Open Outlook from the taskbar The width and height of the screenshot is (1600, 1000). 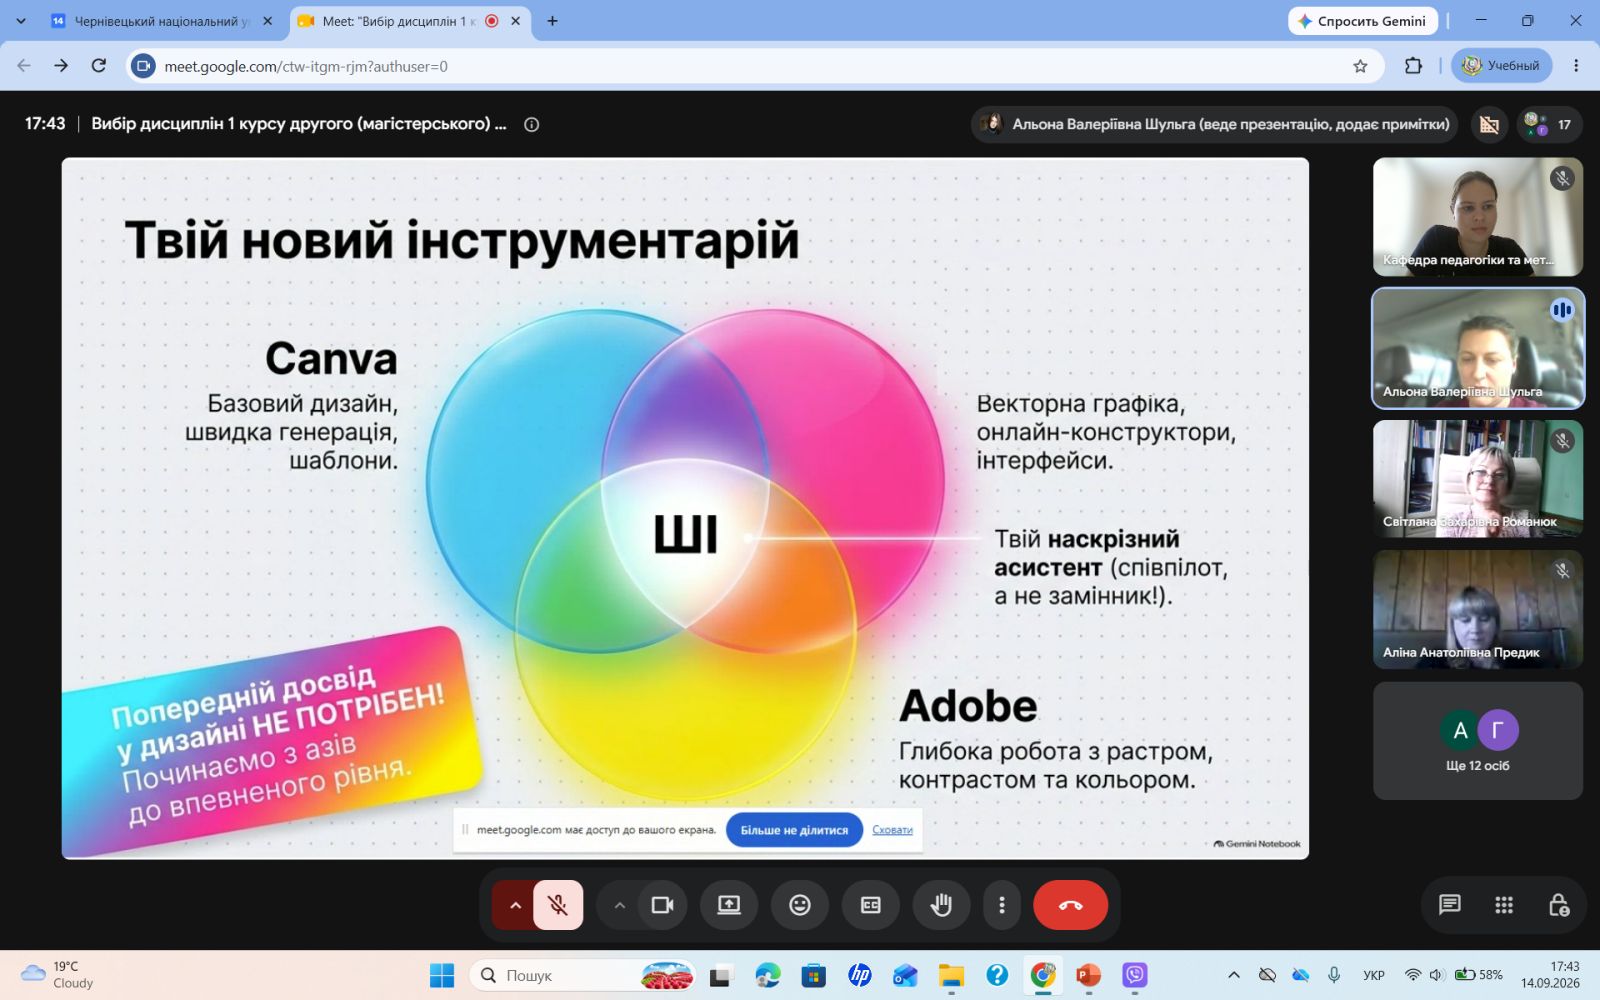pyautogui.click(x=905, y=975)
